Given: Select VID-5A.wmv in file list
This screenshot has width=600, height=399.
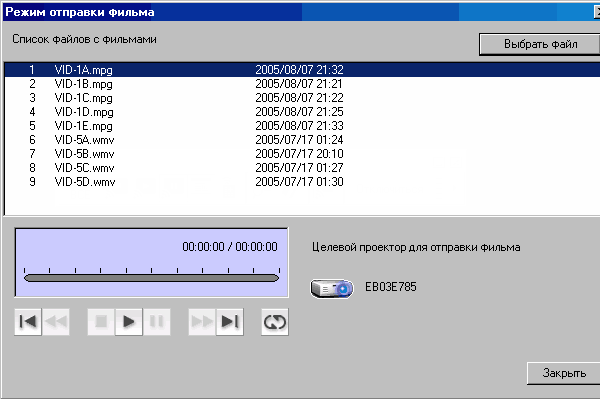Looking at the screenshot, I should point(302,140).
